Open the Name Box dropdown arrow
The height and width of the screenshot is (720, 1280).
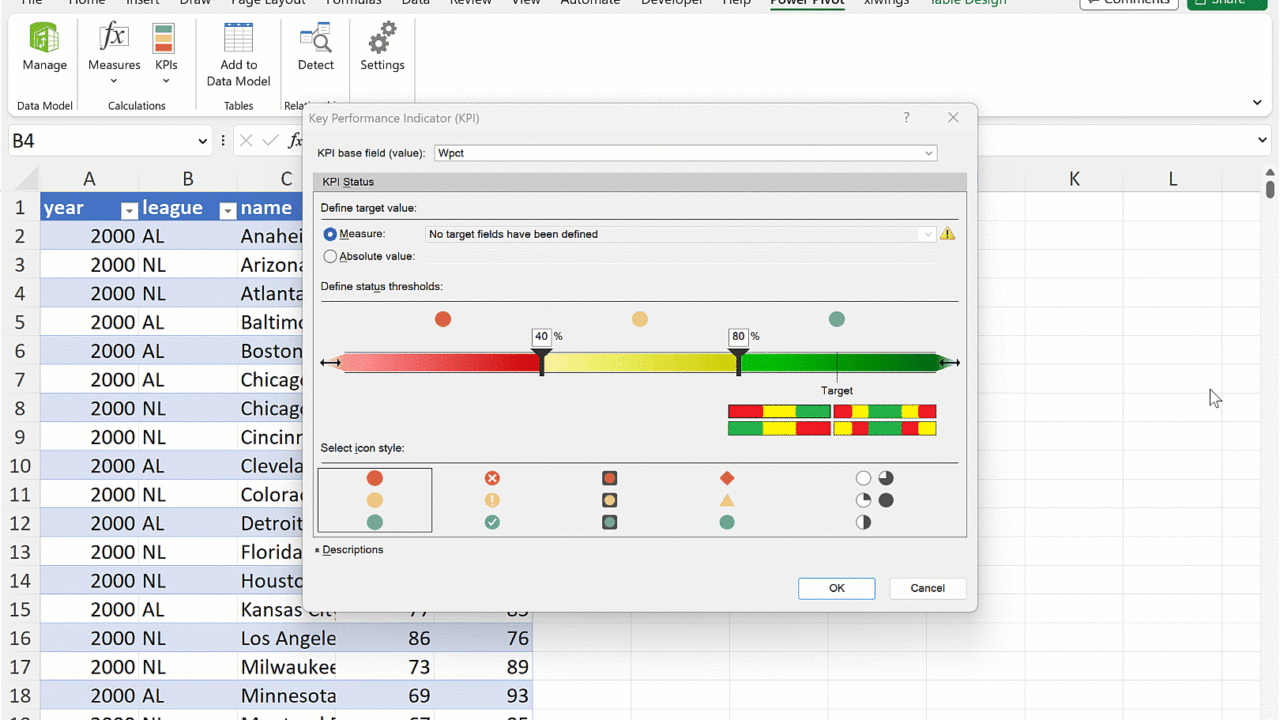coord(202,141)
